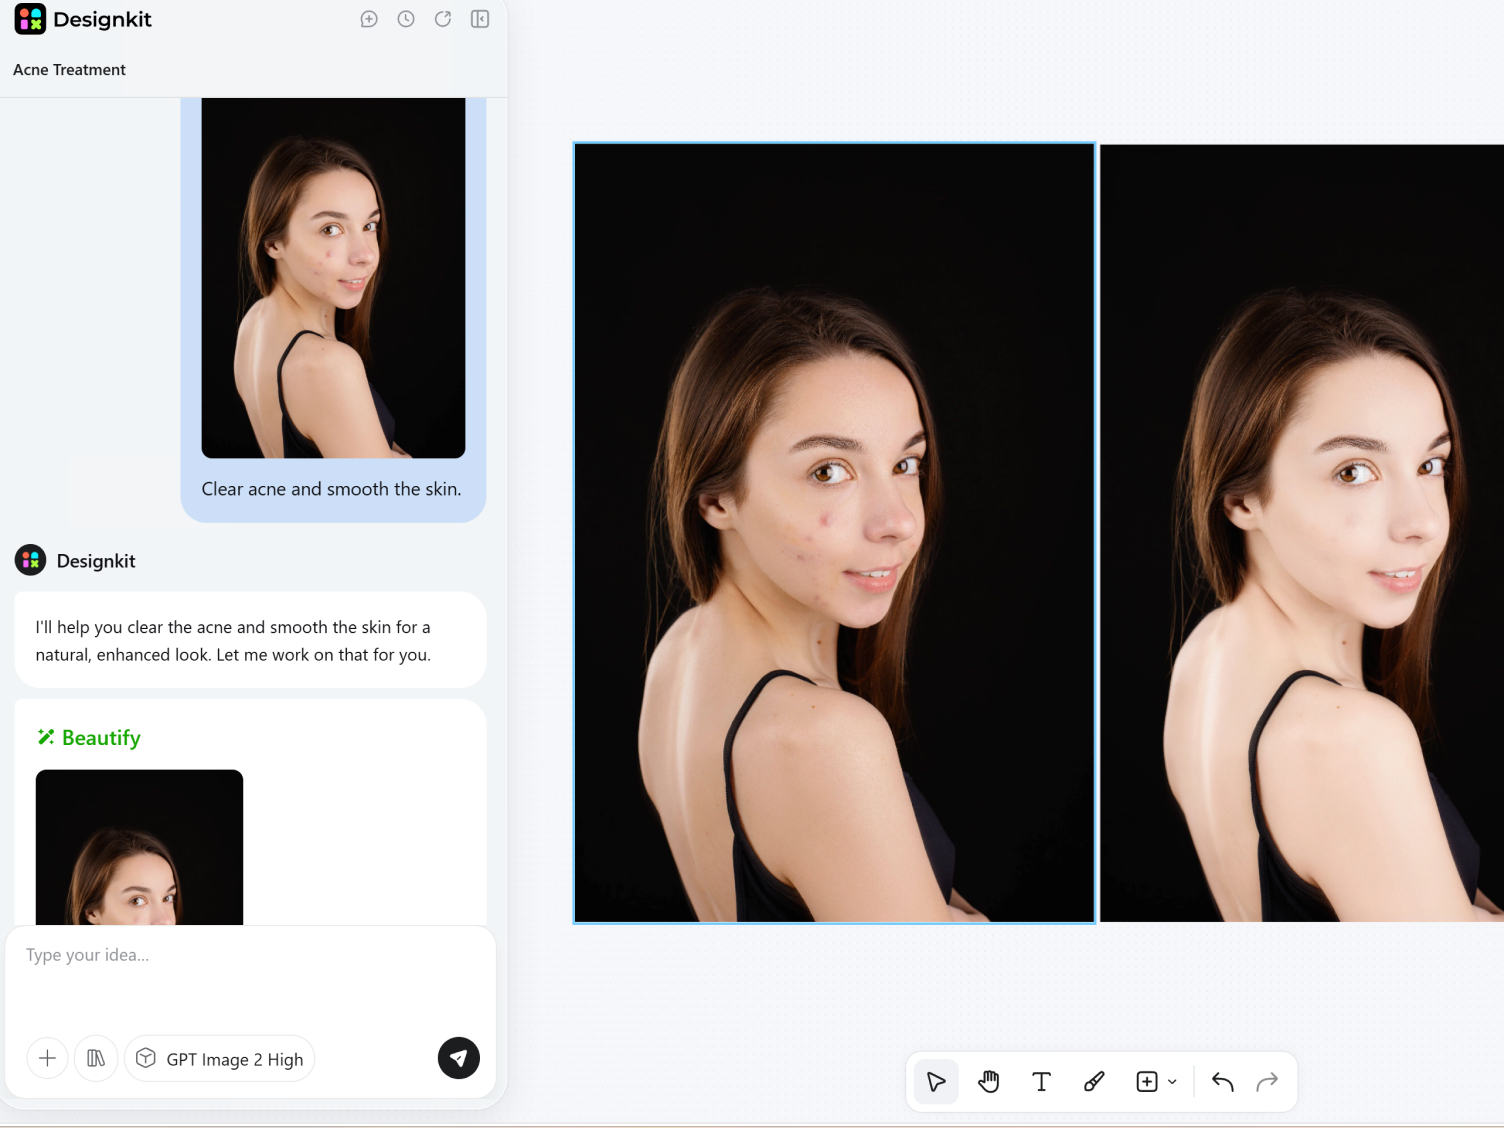Activate the hand pan tool

(989, 1082)
